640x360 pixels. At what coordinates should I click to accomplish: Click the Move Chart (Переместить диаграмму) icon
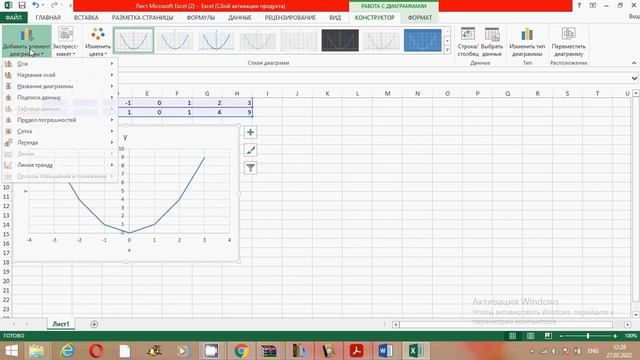pos(568,41)
